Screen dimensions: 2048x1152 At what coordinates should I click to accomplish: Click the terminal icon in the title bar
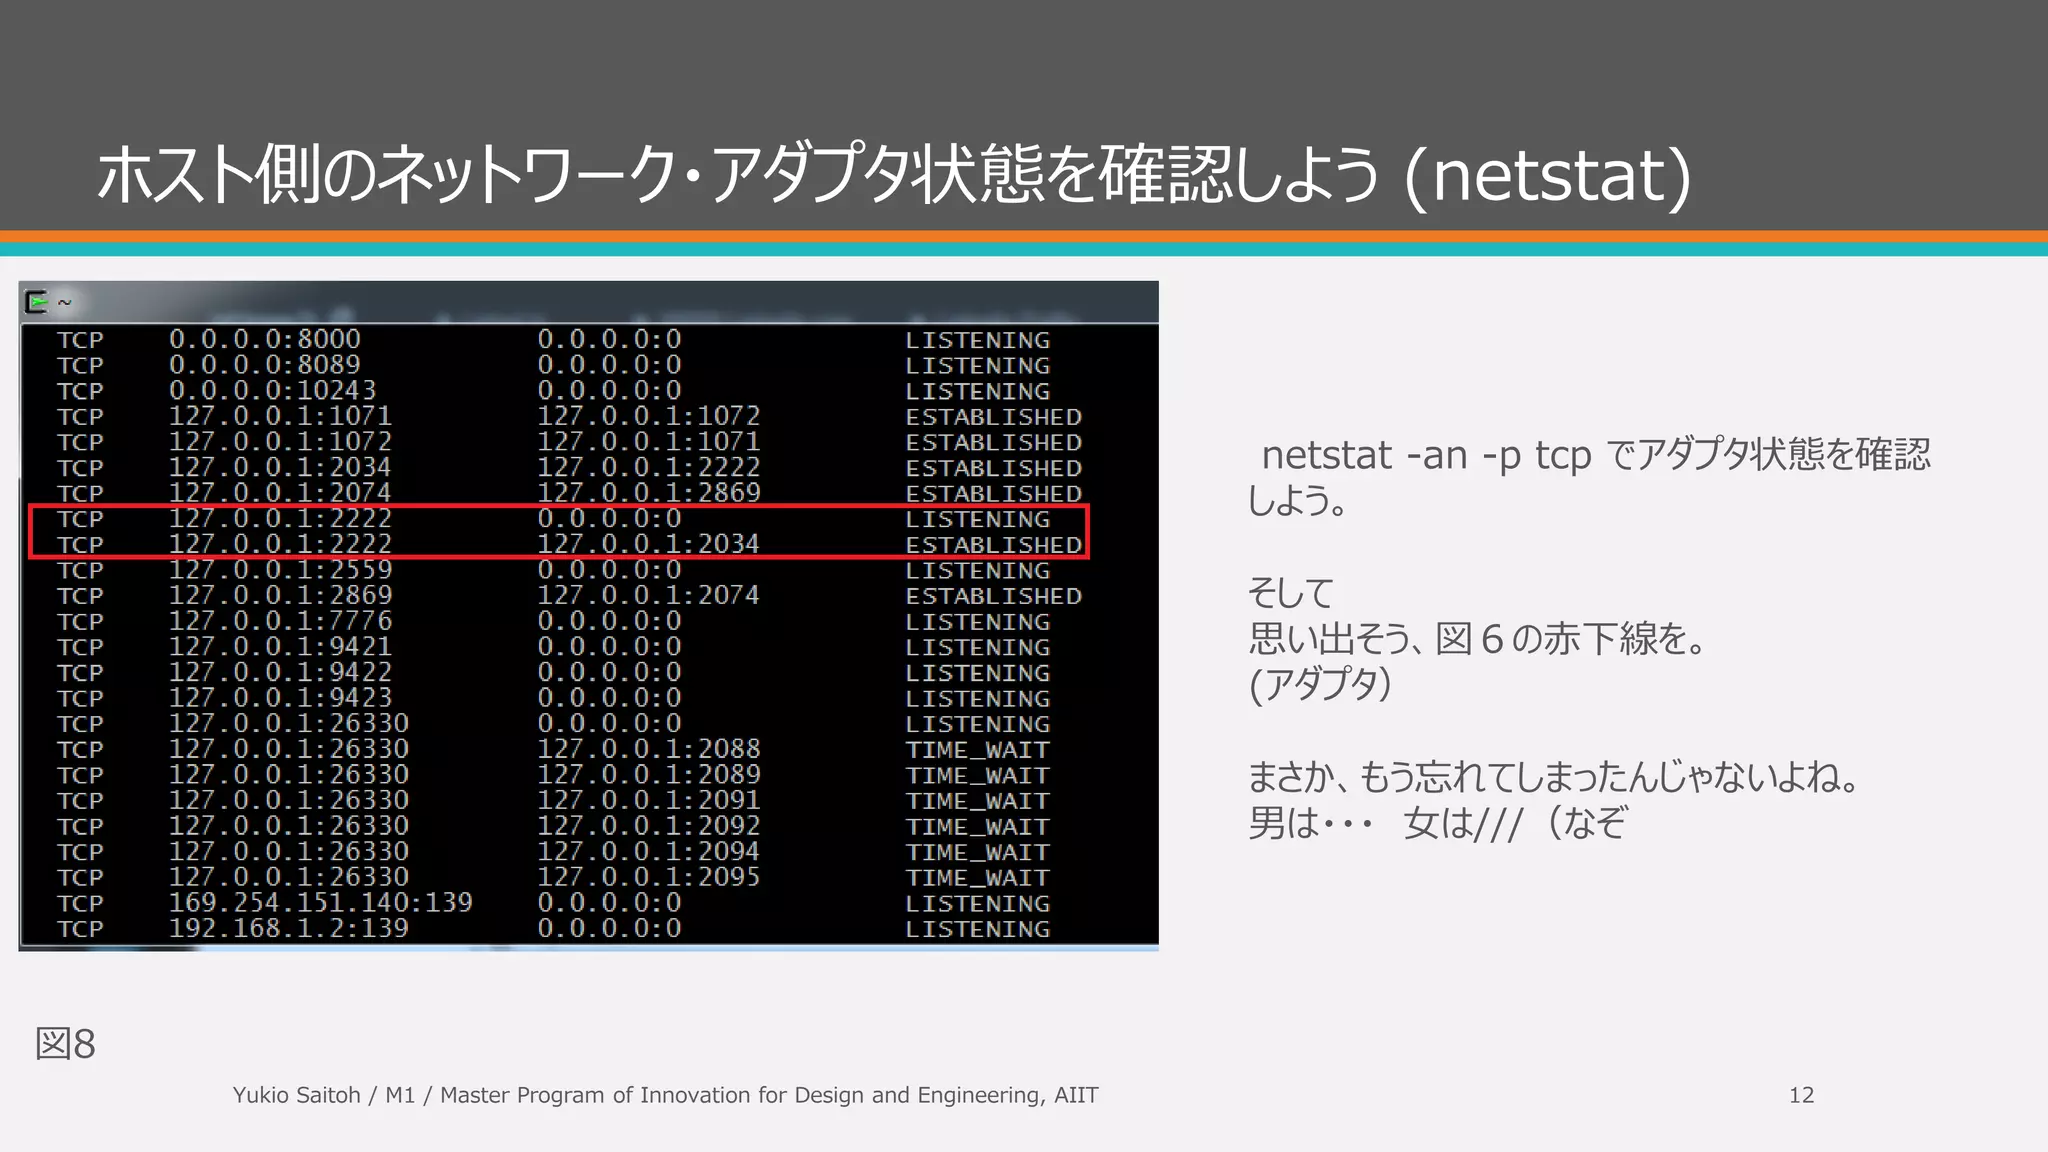click(37, 301)
